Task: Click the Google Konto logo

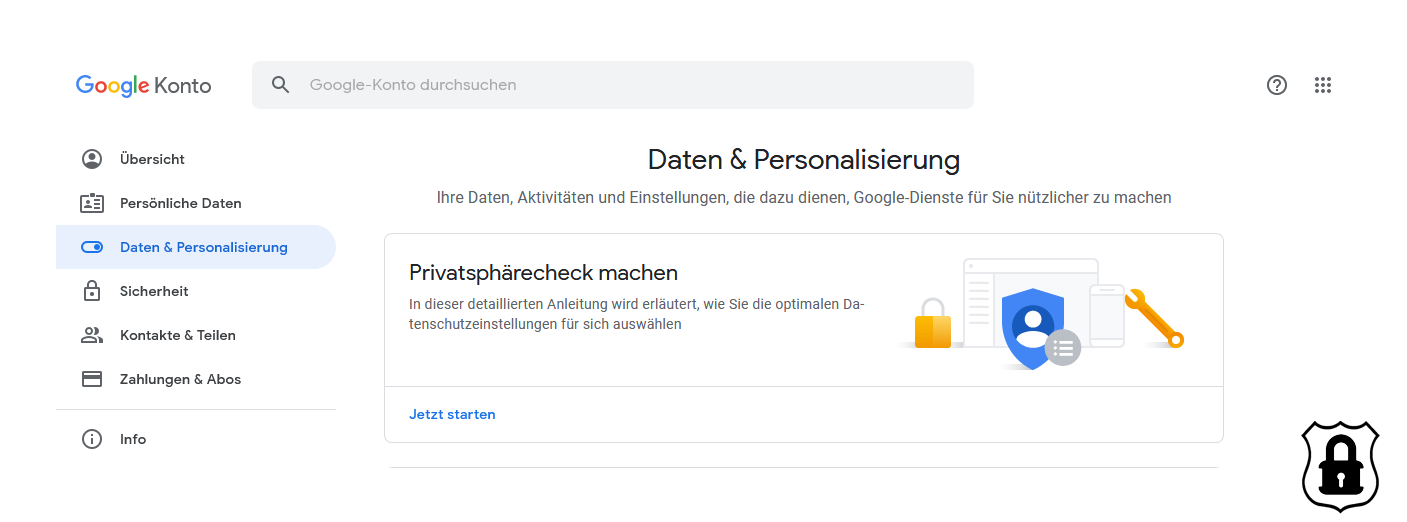Action: [144, 85]
